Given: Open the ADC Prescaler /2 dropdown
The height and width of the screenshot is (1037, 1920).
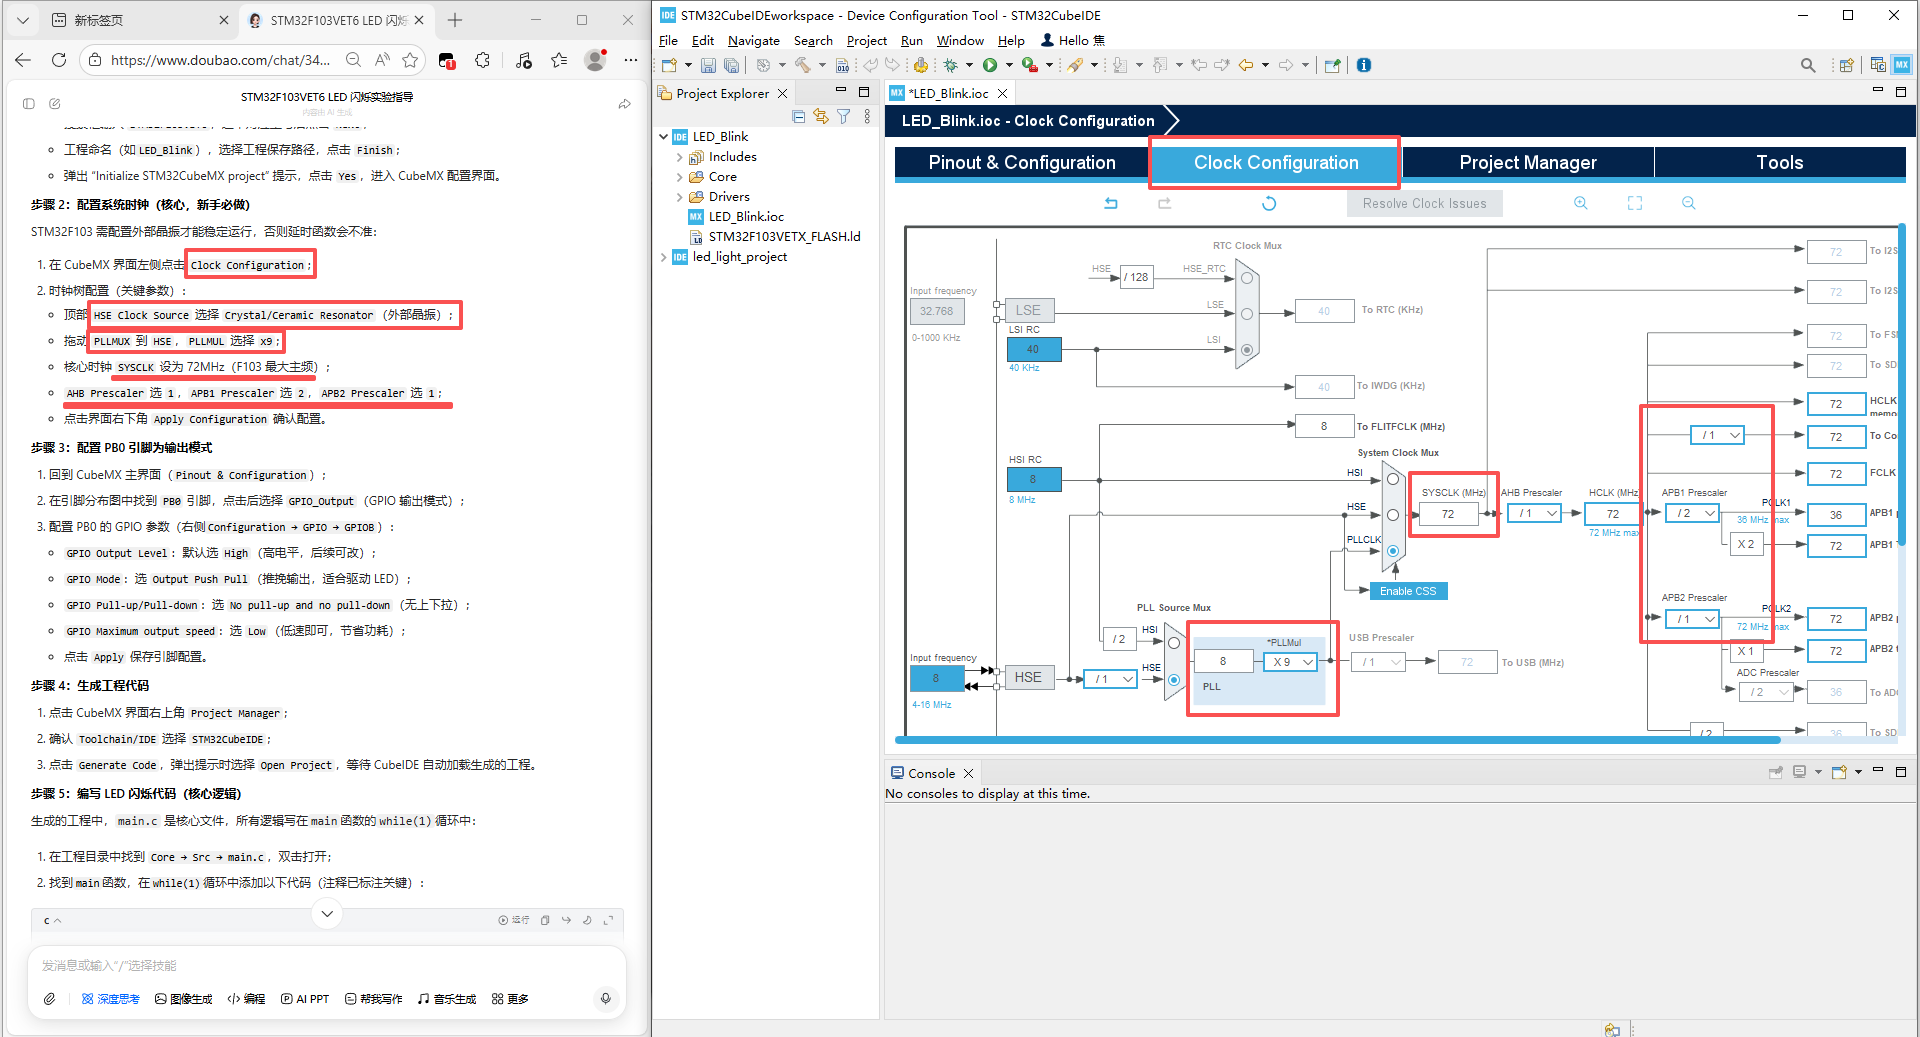Looking at the screenshot, I should click(x=1765, y=692).
